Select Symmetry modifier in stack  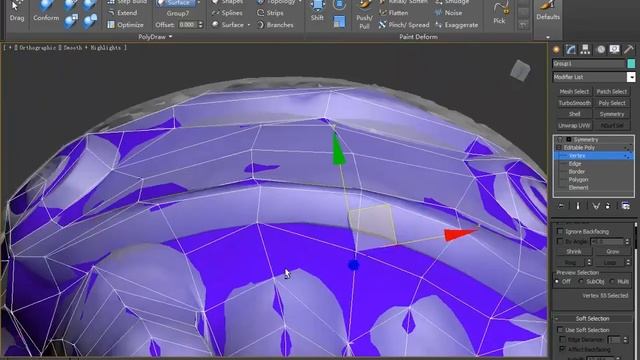tap(585, 140)
